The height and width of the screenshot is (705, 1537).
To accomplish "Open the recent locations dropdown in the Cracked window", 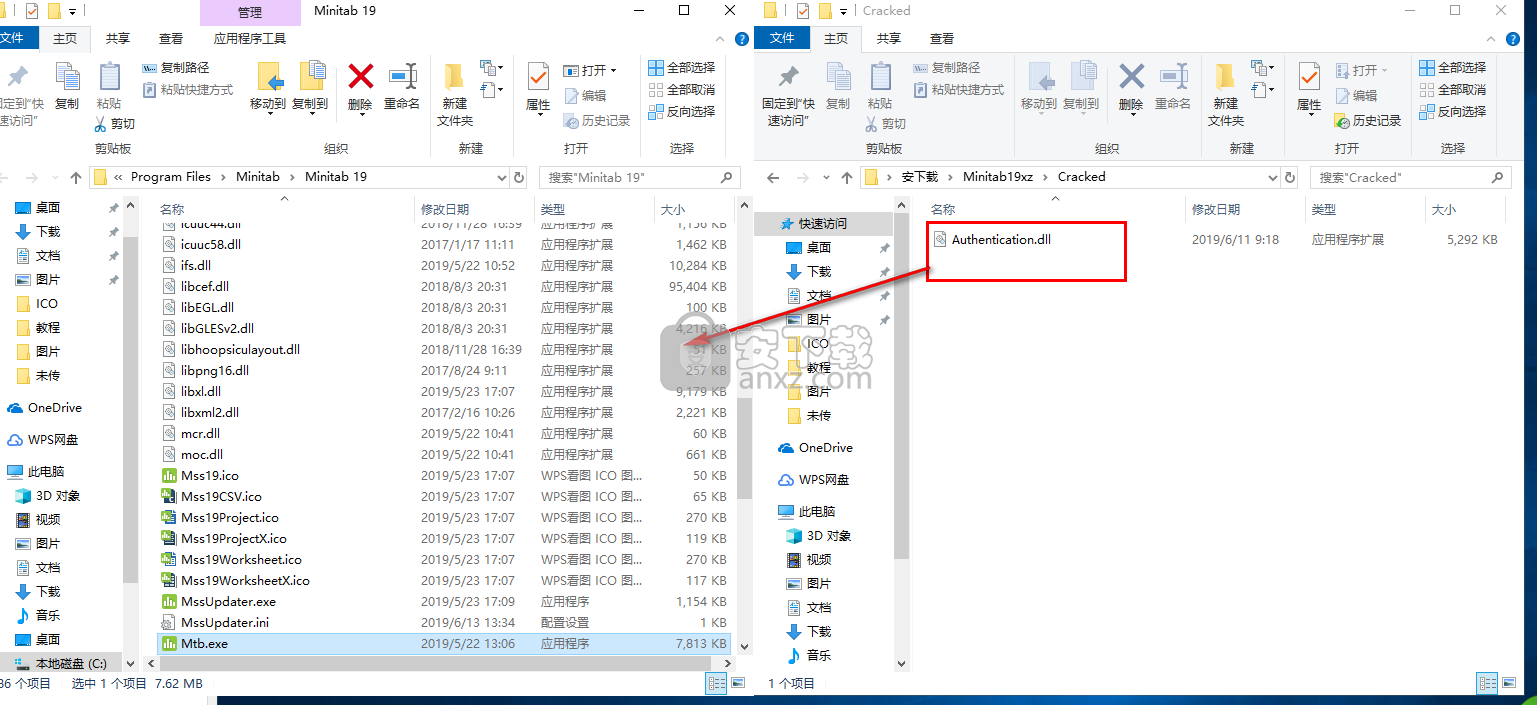I will click(x=825, y=178).
